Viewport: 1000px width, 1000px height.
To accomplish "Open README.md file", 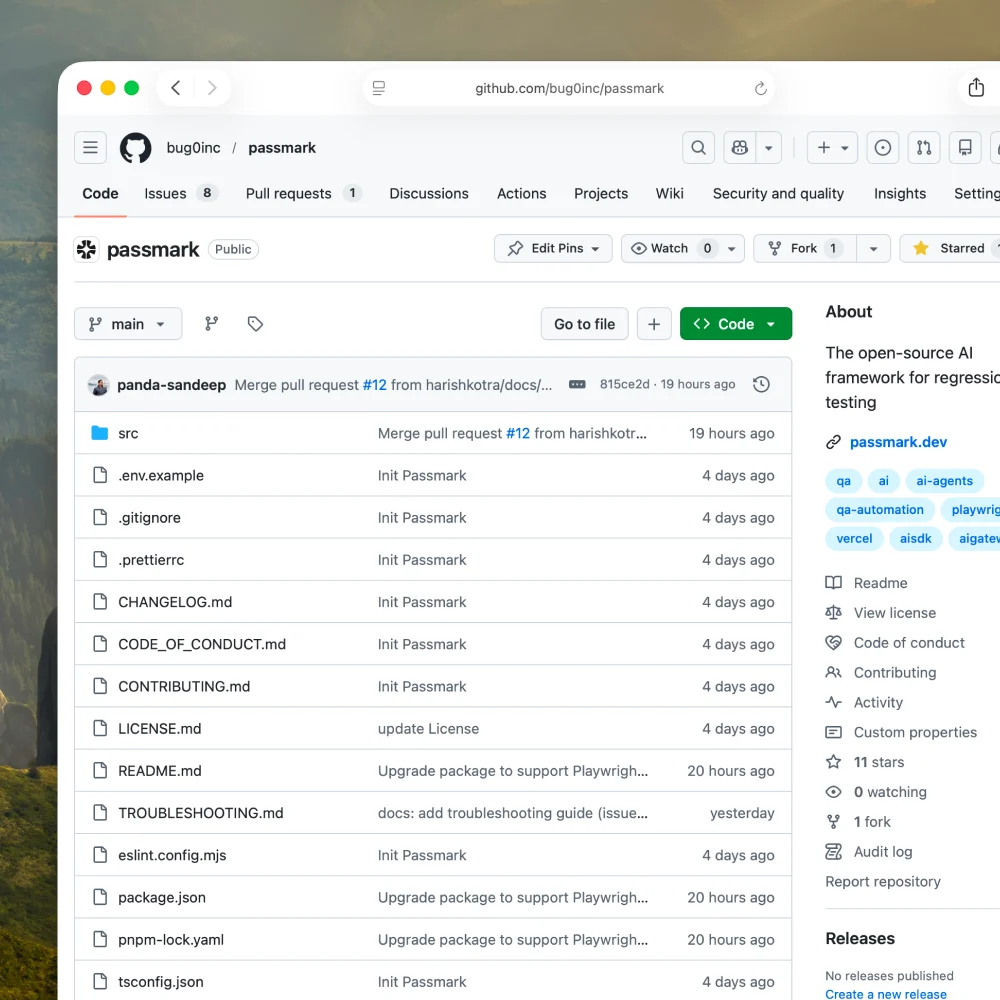I will click(x=159, y=770).
